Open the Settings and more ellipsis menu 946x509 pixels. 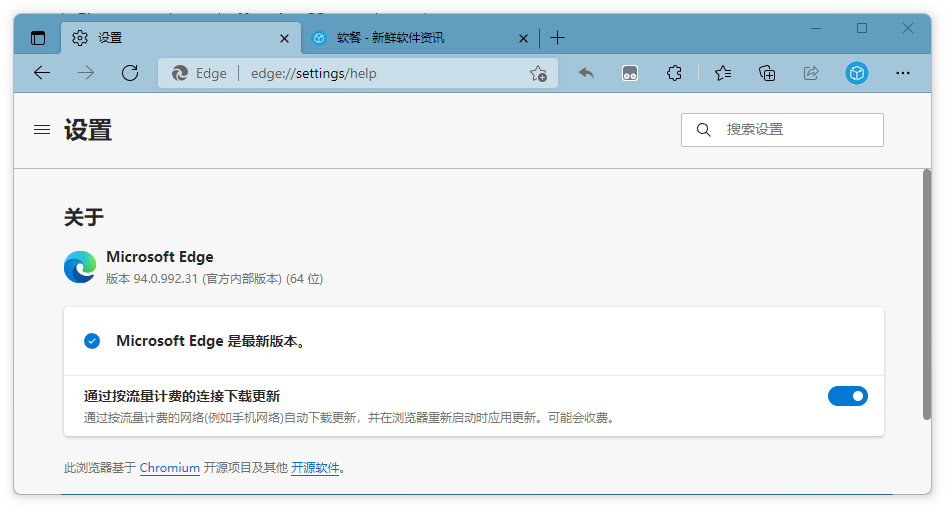[903, 73]
